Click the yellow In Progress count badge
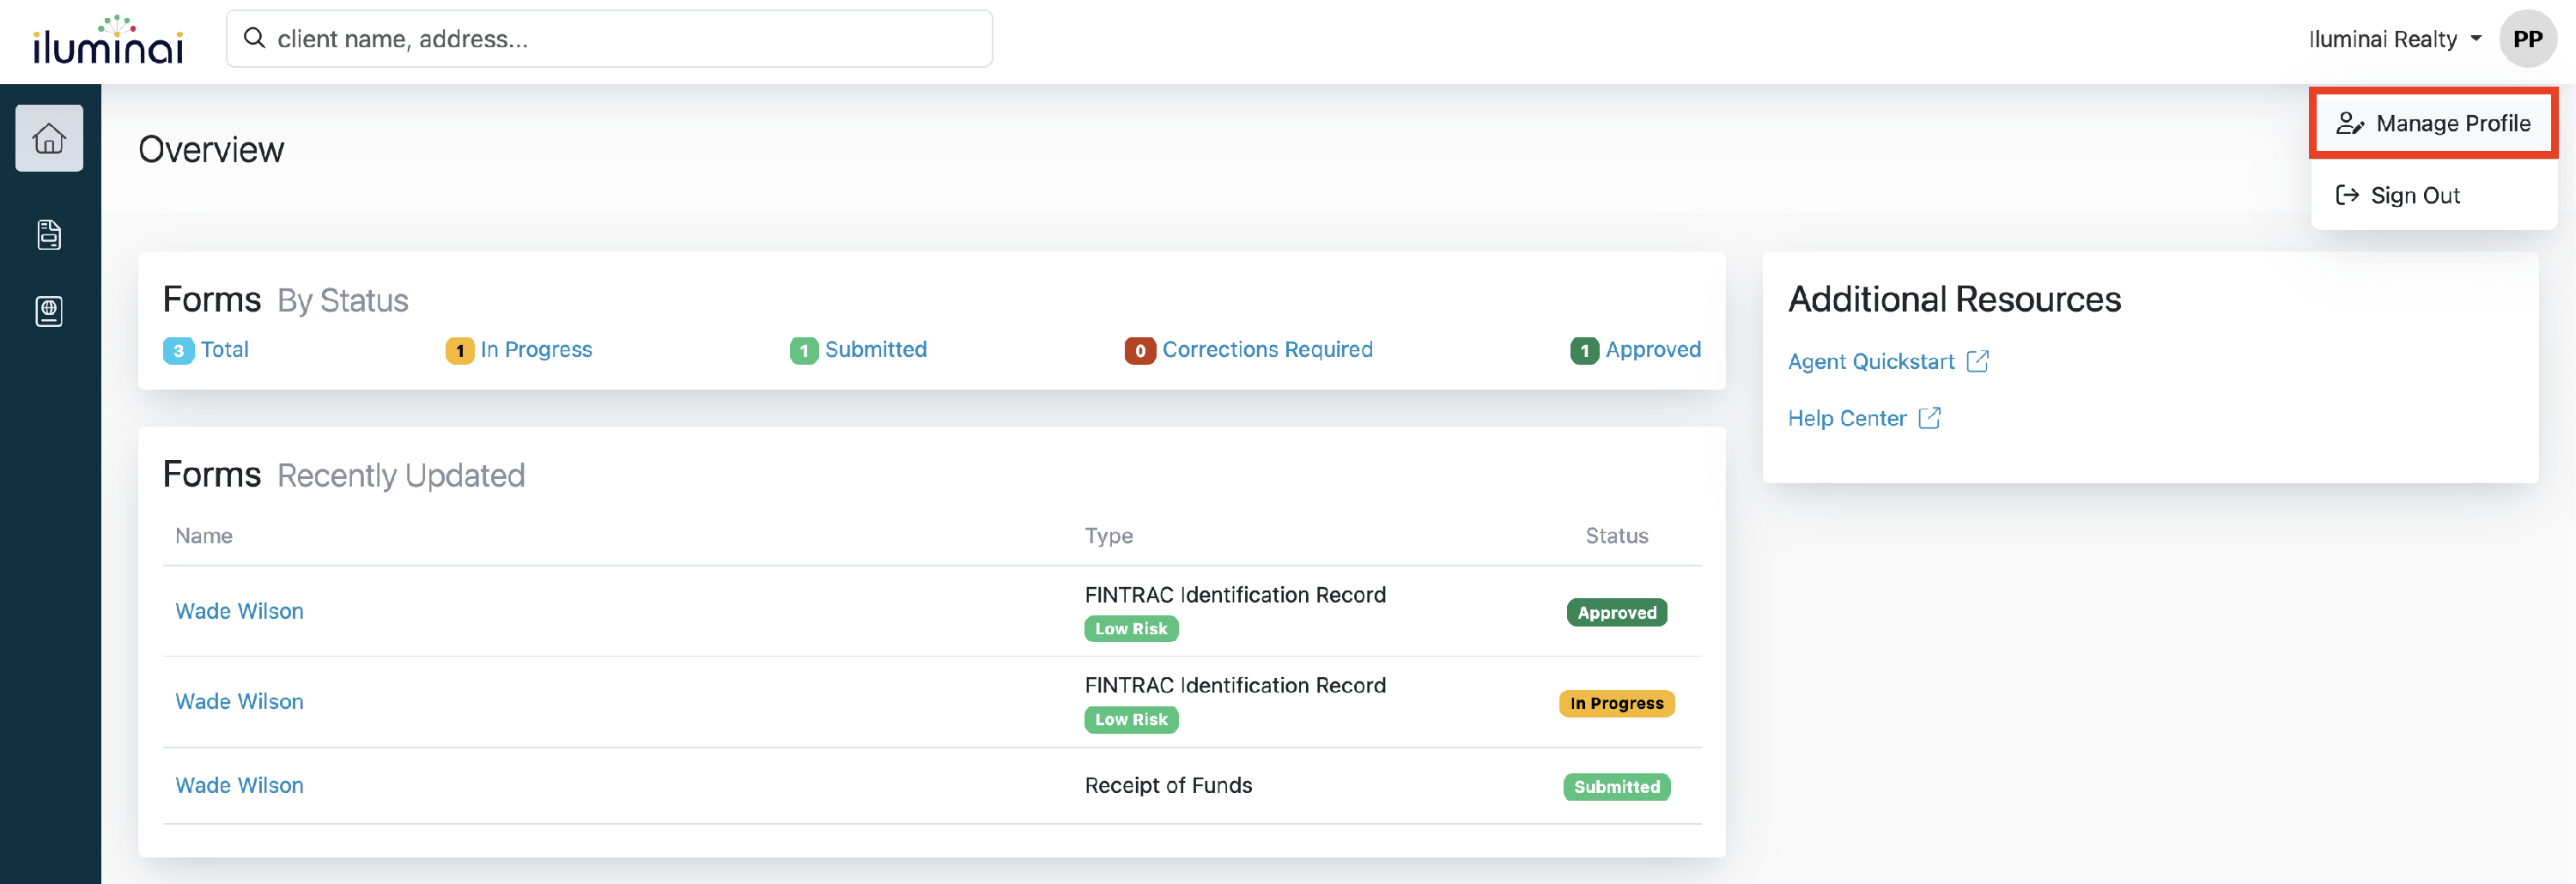 pos(459,351)
